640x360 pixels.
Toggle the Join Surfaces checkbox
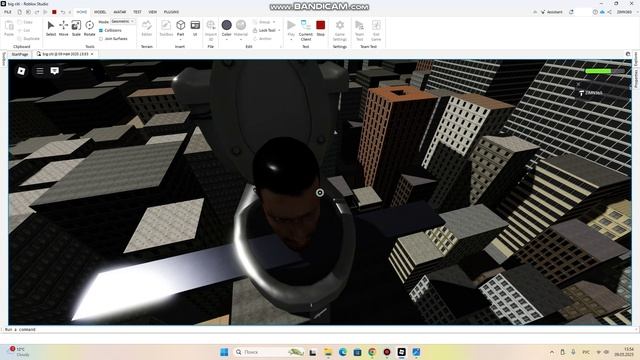[101, 38]
